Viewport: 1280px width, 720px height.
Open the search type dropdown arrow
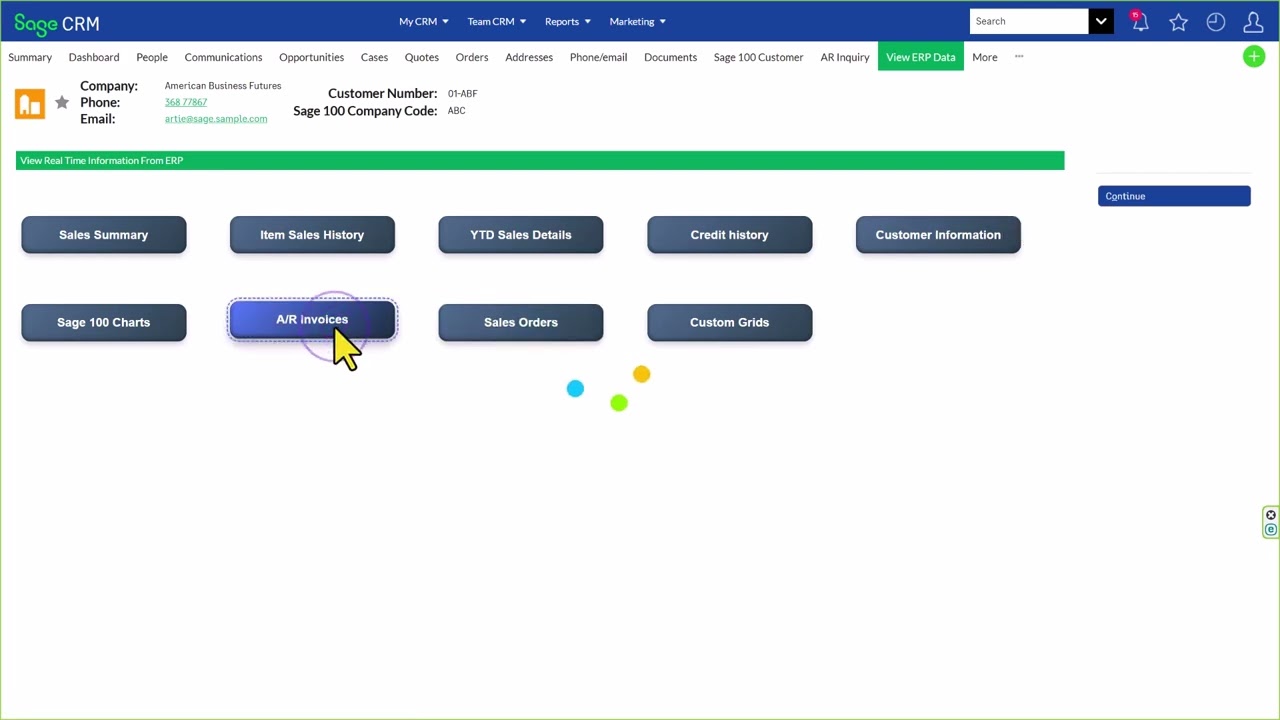(1101, 21)
